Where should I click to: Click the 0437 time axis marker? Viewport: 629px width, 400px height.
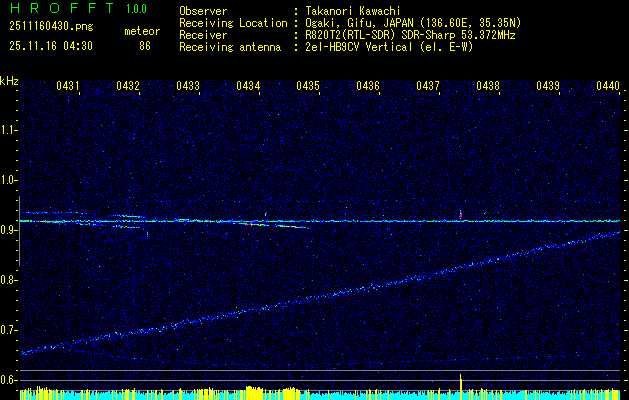click(x=428, y=85)
